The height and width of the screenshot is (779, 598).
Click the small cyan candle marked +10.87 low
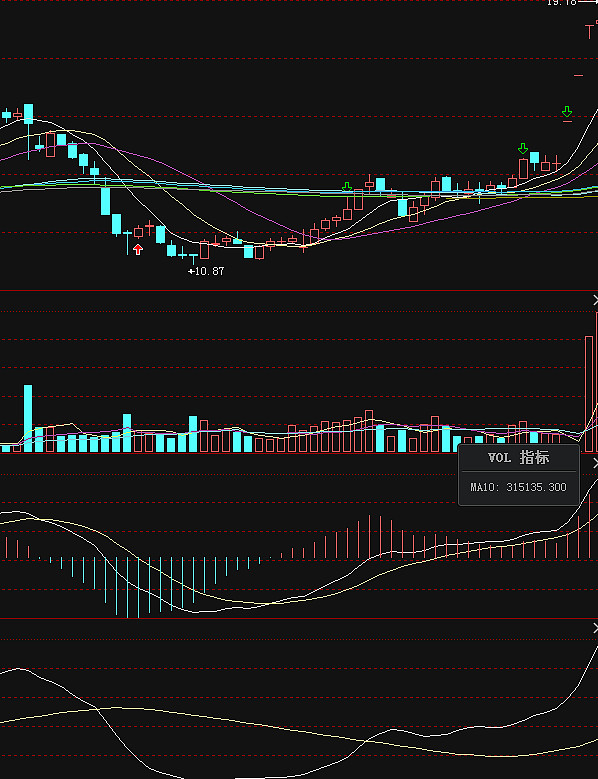(x=193, y=257)
